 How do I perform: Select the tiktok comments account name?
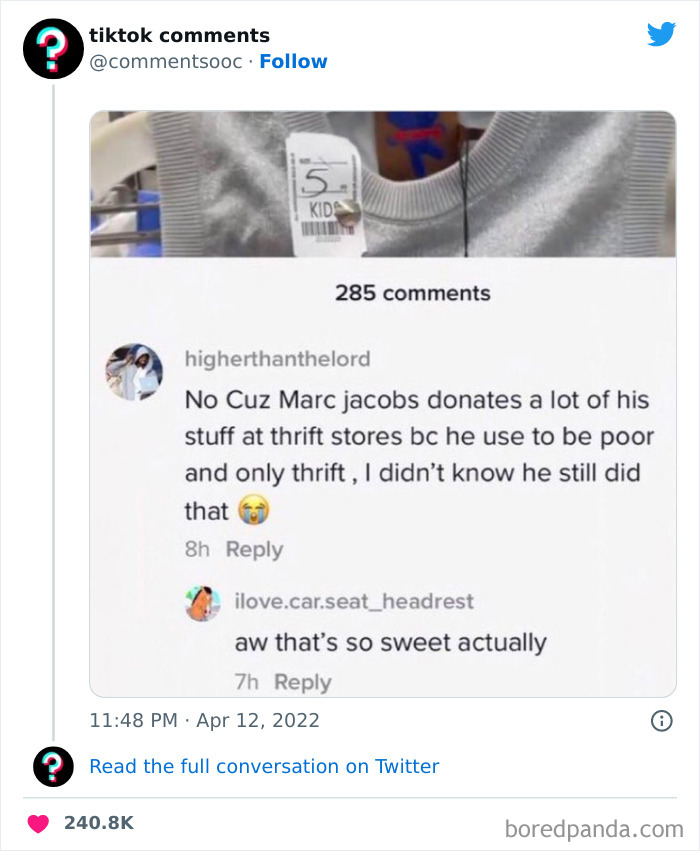[x=180, y=34]
